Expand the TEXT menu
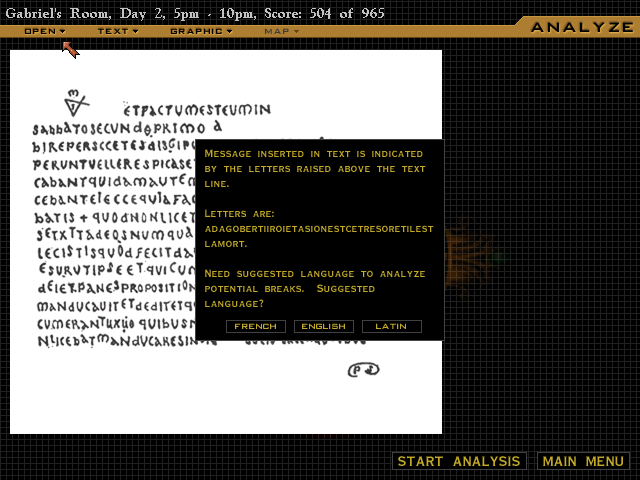Screen dimensions: 640x480 pyautogui.click(x=118, y=31)
